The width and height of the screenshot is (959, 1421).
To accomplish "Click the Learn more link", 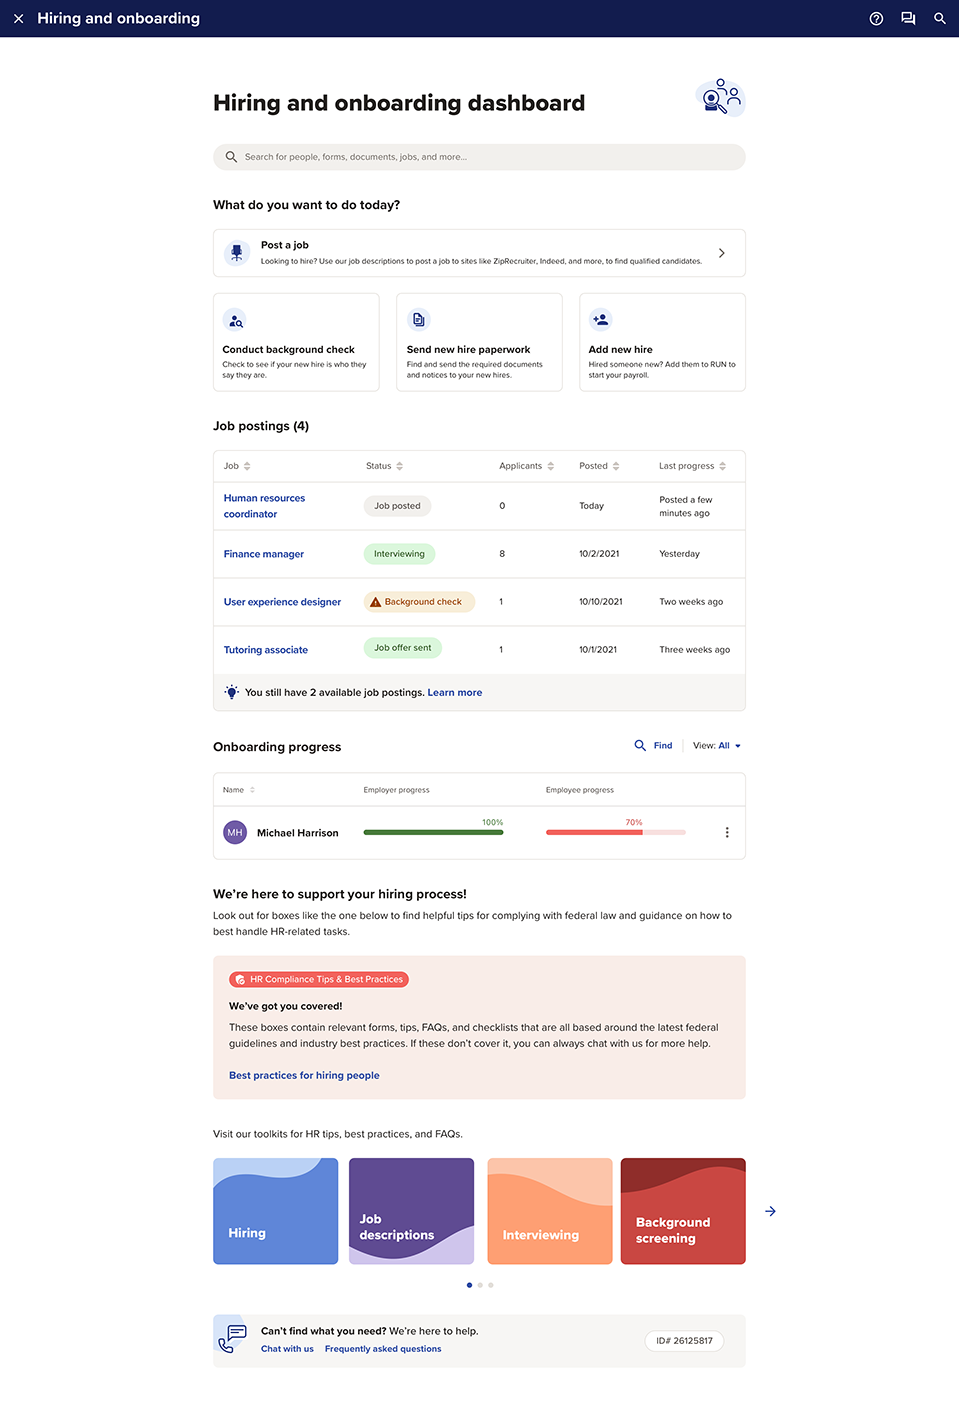I will point(455,692).
